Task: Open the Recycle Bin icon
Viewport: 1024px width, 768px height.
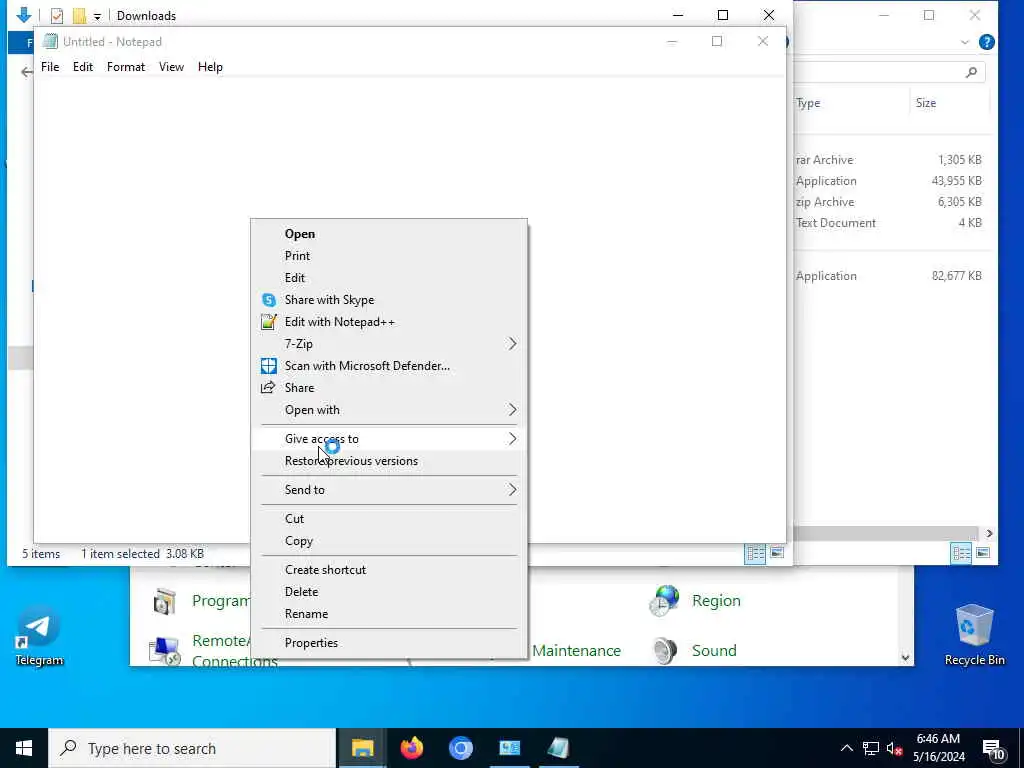Action: (x=974, y=635)
